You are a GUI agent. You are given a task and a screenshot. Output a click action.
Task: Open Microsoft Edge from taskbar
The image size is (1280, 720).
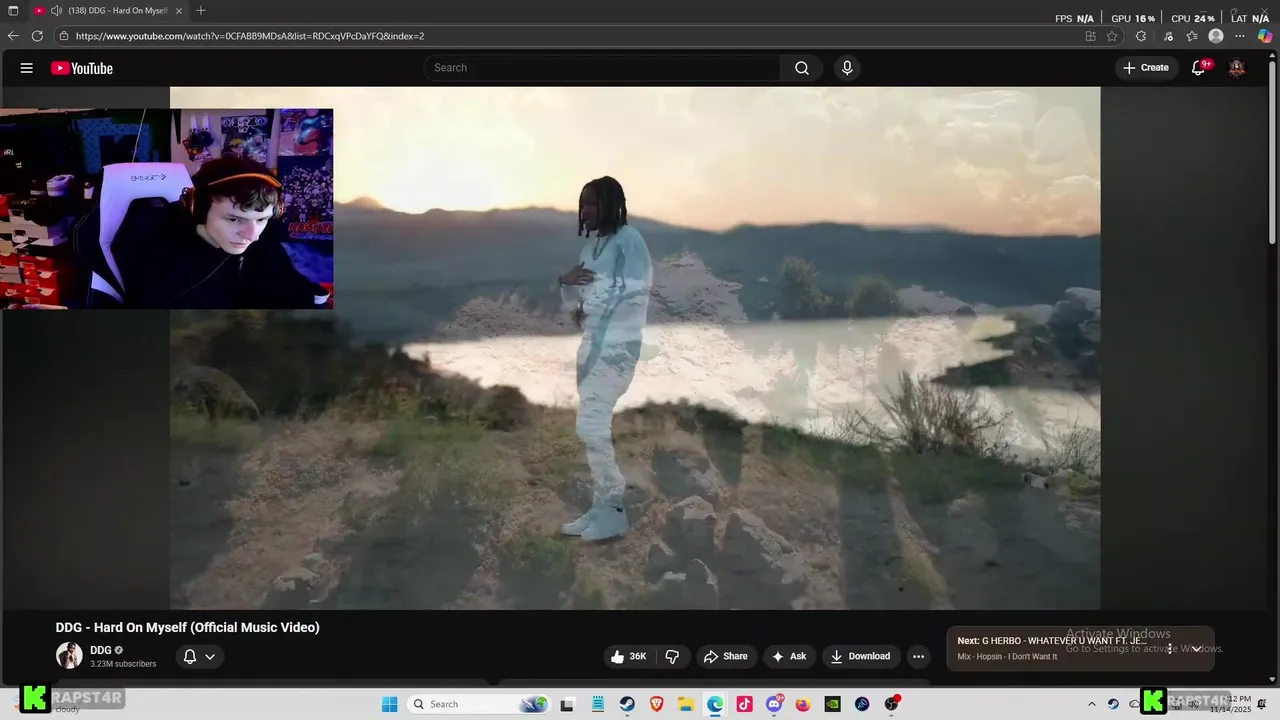pyautogui.click(x=715, y=704)
